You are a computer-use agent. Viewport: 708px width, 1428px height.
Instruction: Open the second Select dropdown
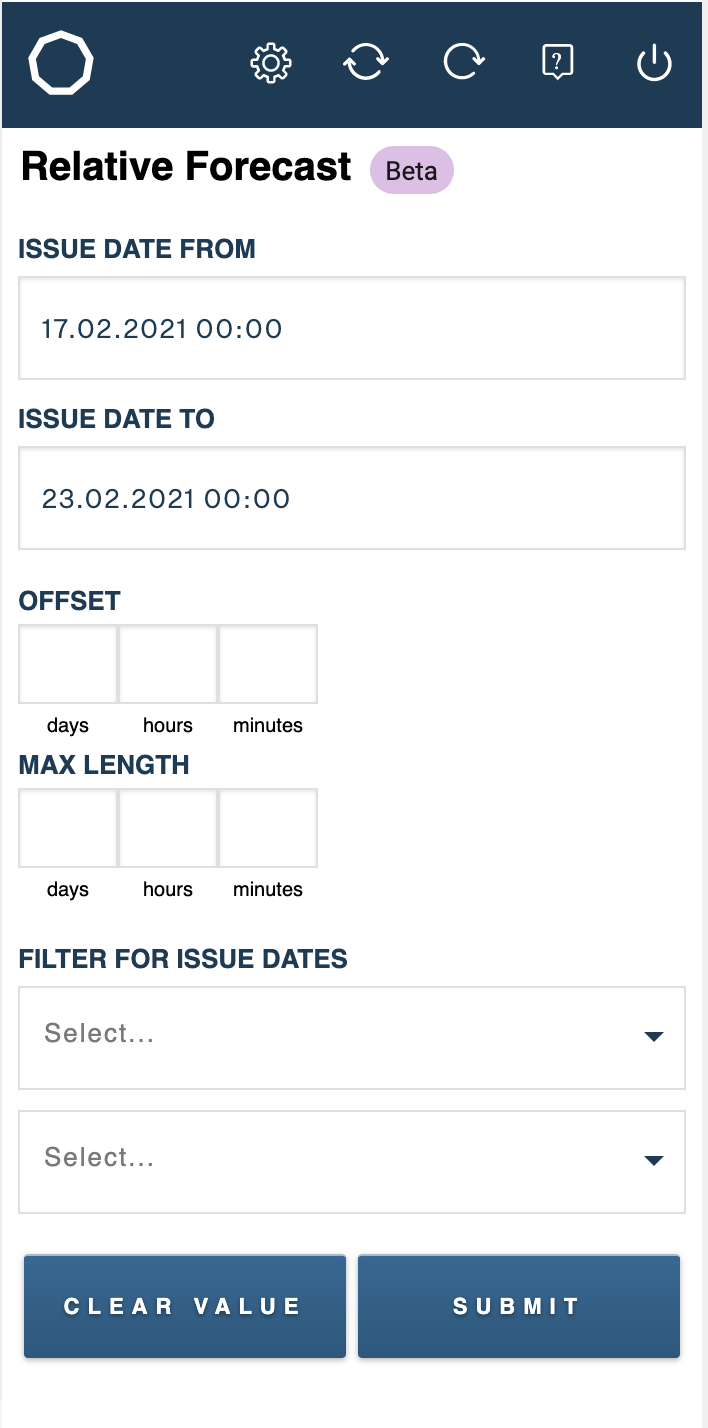(x=352, y=1162)
